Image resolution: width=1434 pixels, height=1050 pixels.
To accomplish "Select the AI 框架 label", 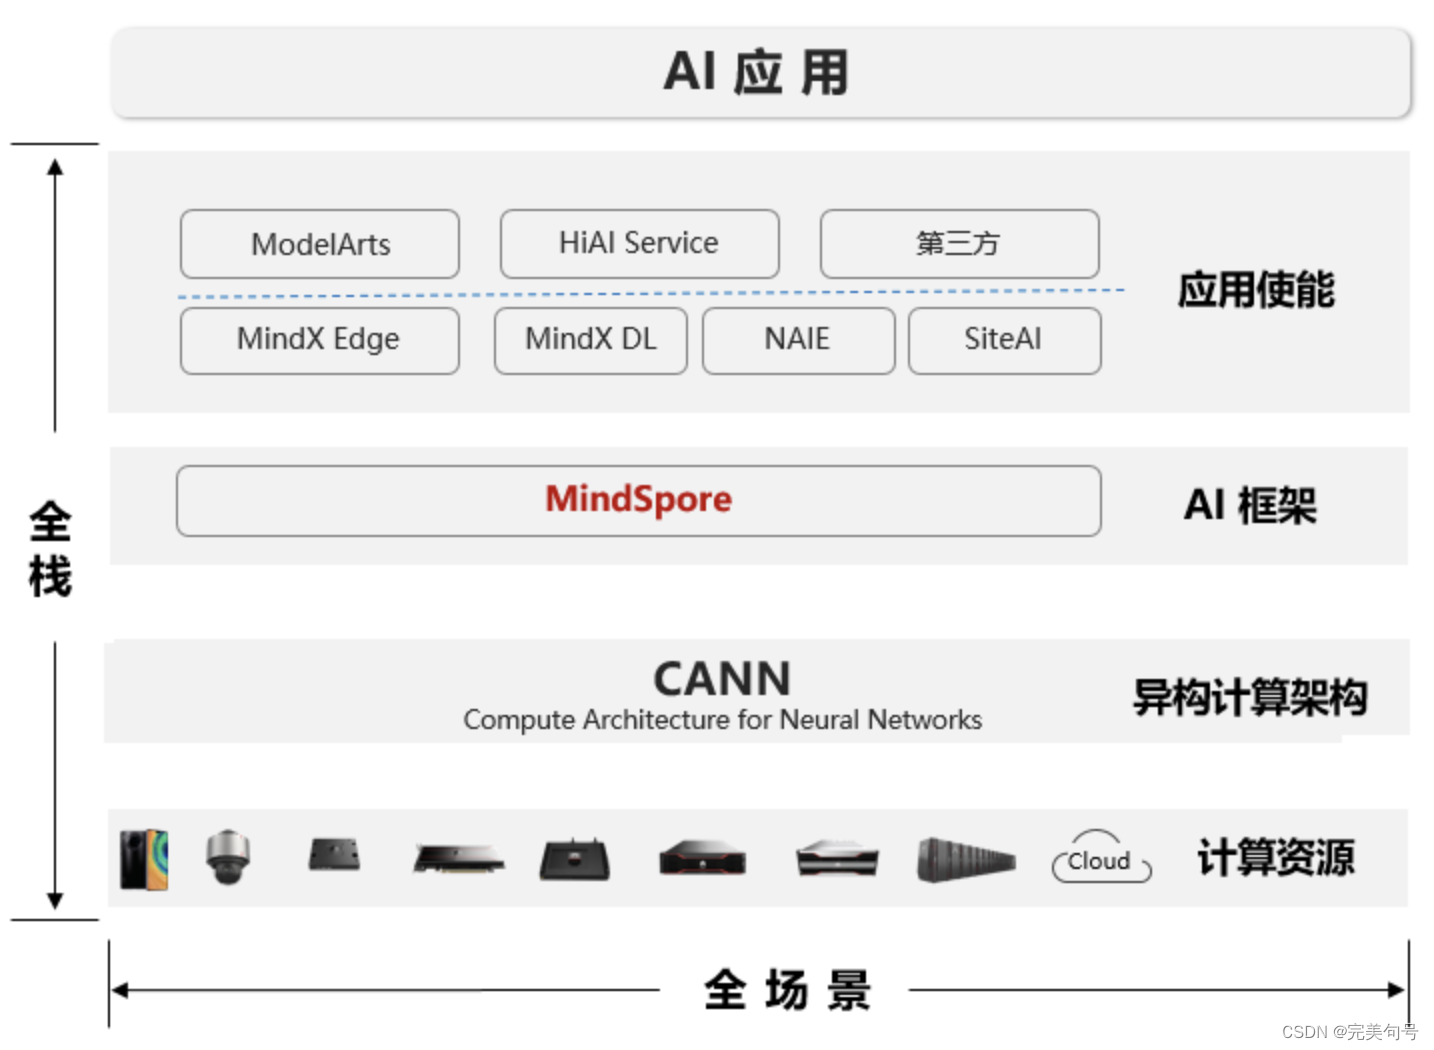I will pos(1250,505).
